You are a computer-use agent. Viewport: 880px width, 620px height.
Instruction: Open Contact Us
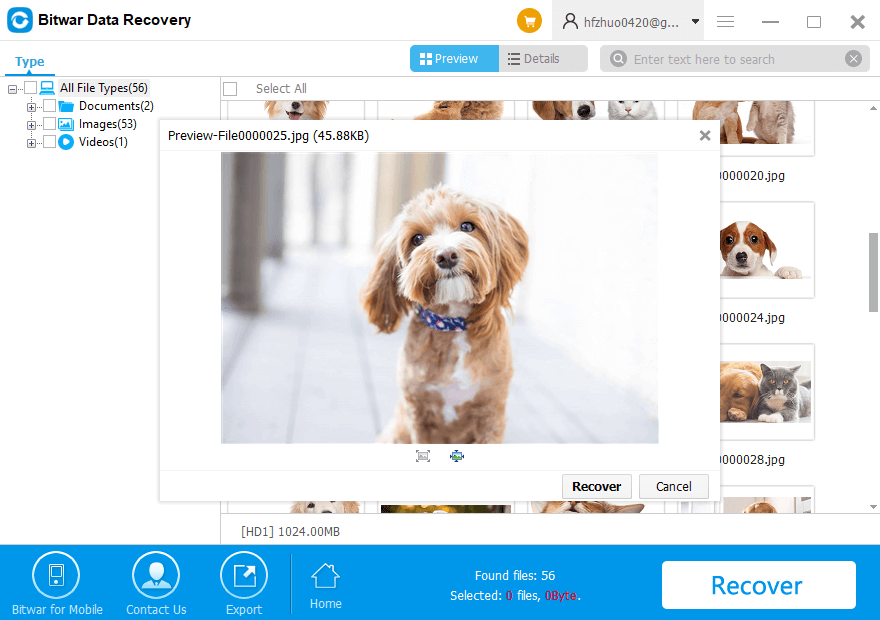coord(156,584)
